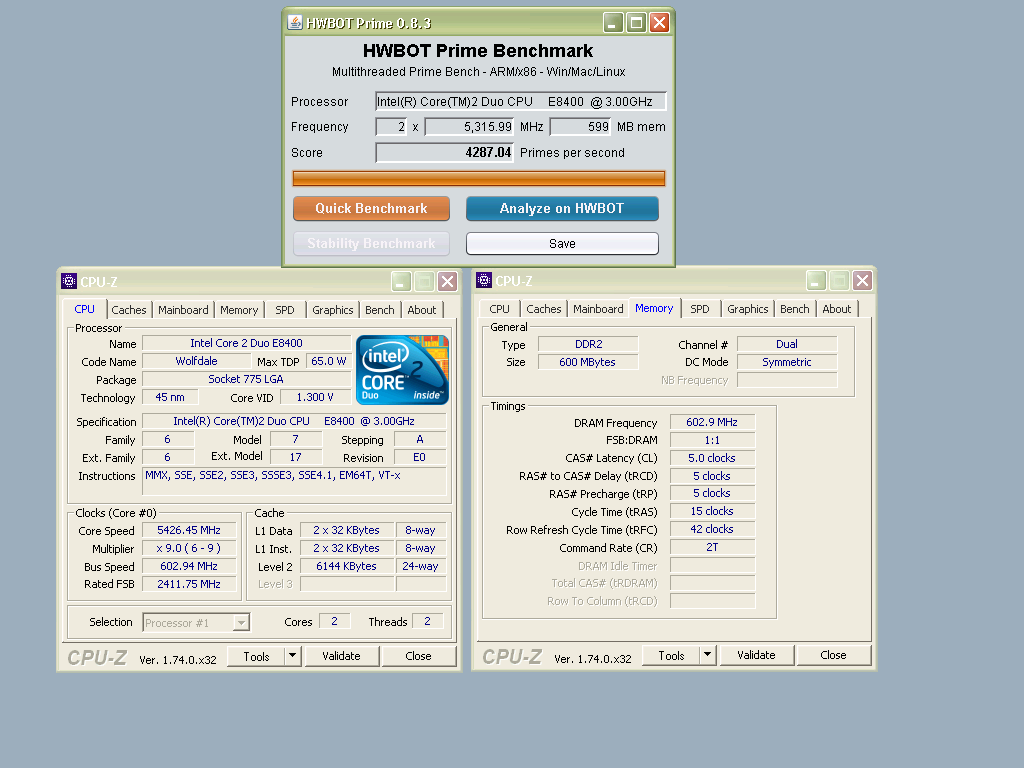Open SPD tab in left CPU-Z window
This screenshot has height=768, width=1024.
click(x=285, y=310)
